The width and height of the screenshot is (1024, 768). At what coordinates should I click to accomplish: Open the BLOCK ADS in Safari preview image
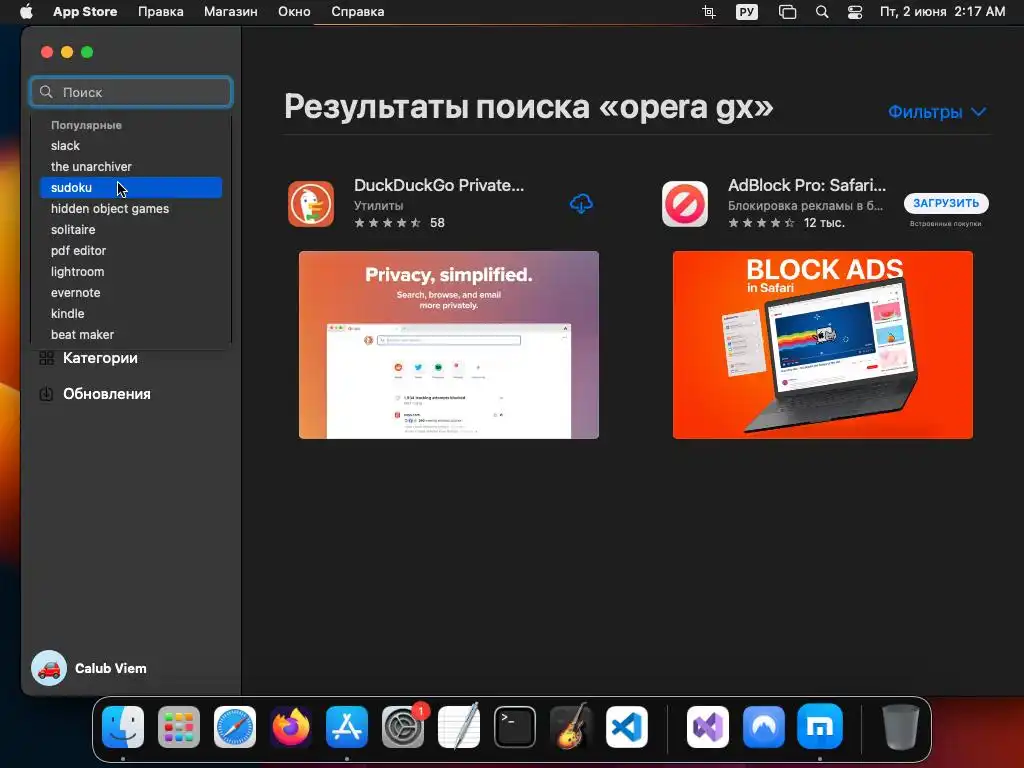click(822, 345)
